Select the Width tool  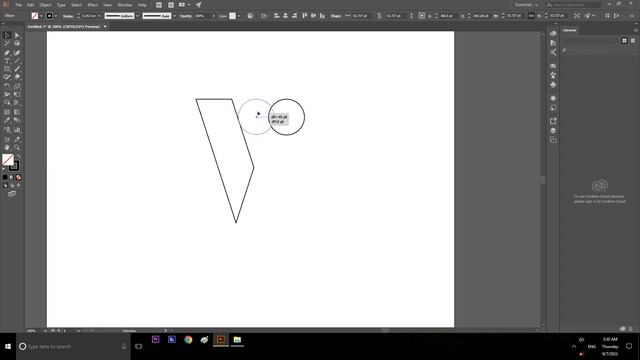point(7,94)
